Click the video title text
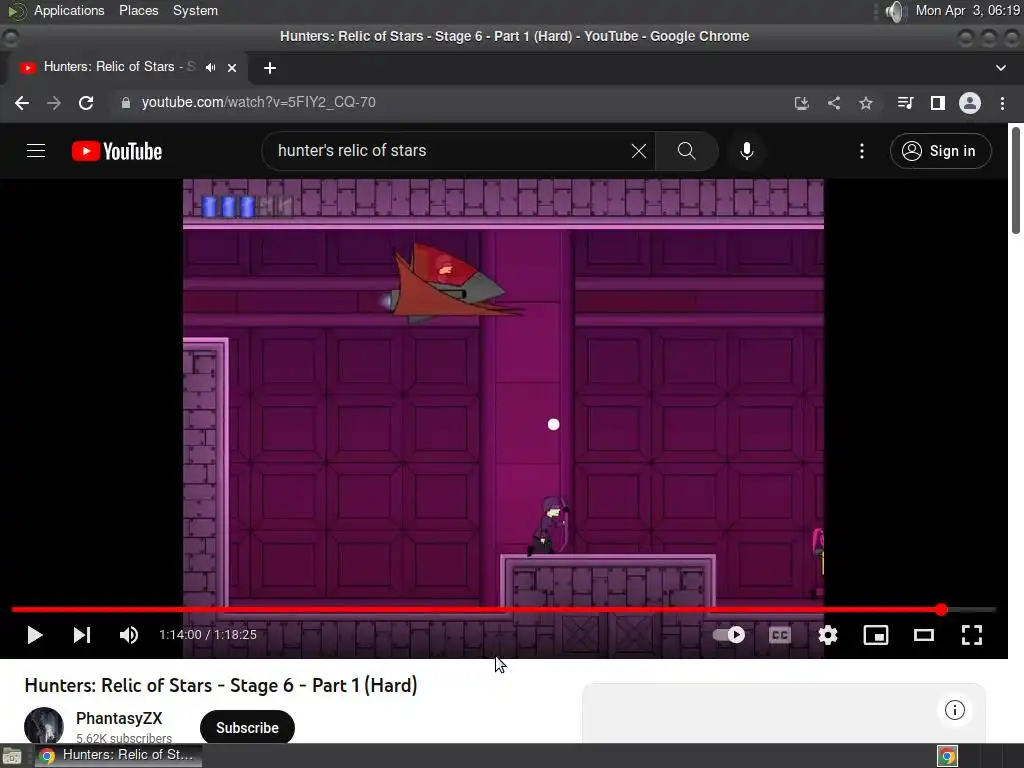The height and width of the screenshot is (768, 1024). click(221, 685)
